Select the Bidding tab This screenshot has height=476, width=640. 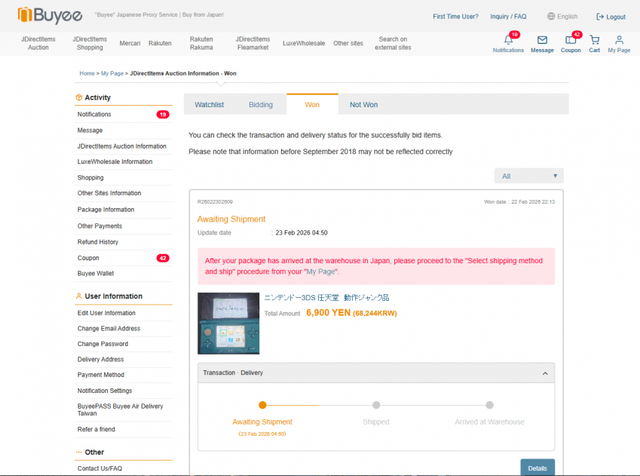pyautogui.click(x=260, y=104)
